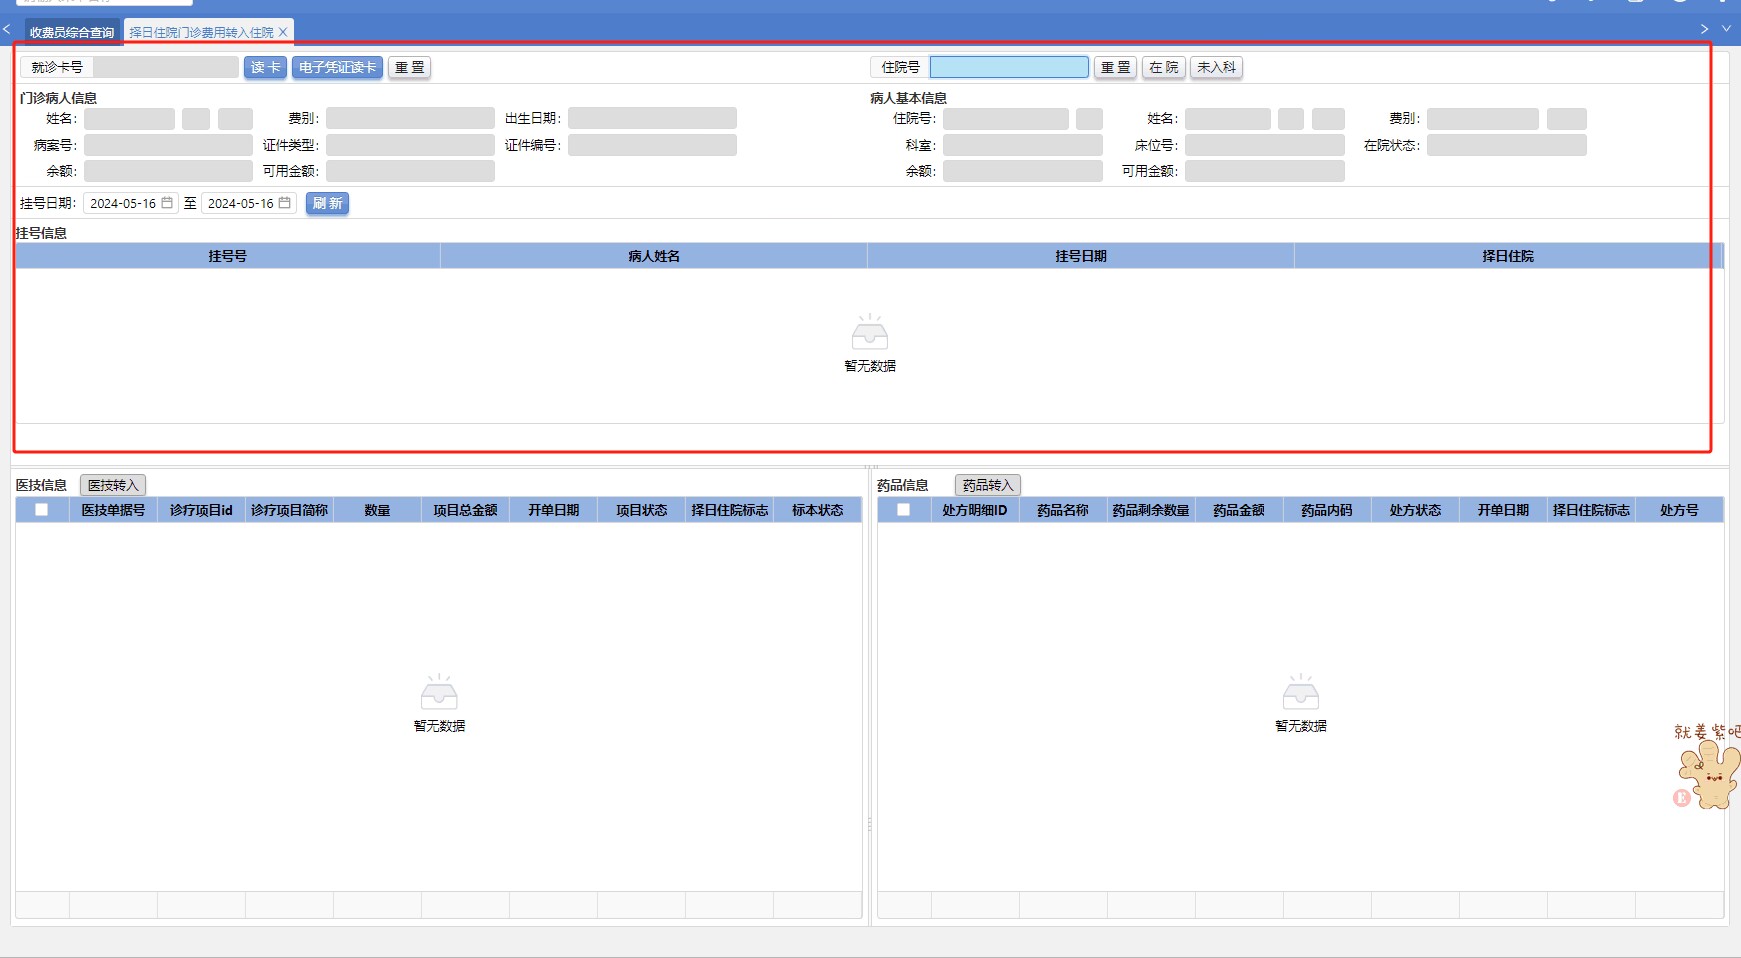The image size is (1741, 958).
Task: Click 重置 button beside 住院号 field
Action: point(1115,67)
